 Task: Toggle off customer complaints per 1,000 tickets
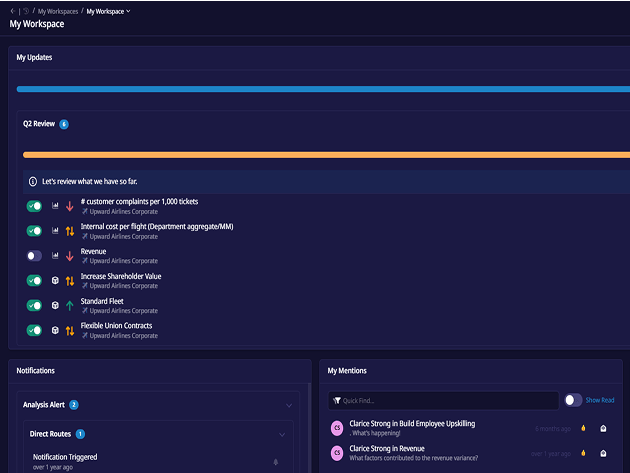click(x=34, y=206)
